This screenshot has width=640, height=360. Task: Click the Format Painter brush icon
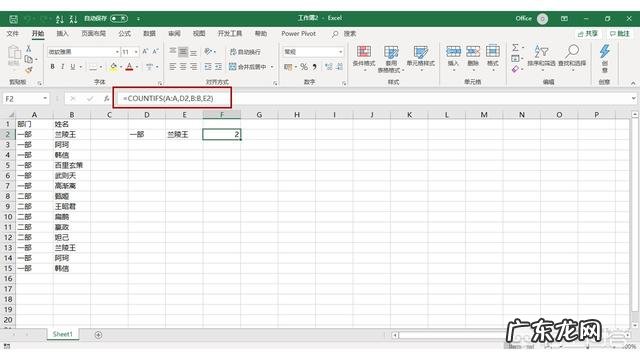(x=29, y=70)
